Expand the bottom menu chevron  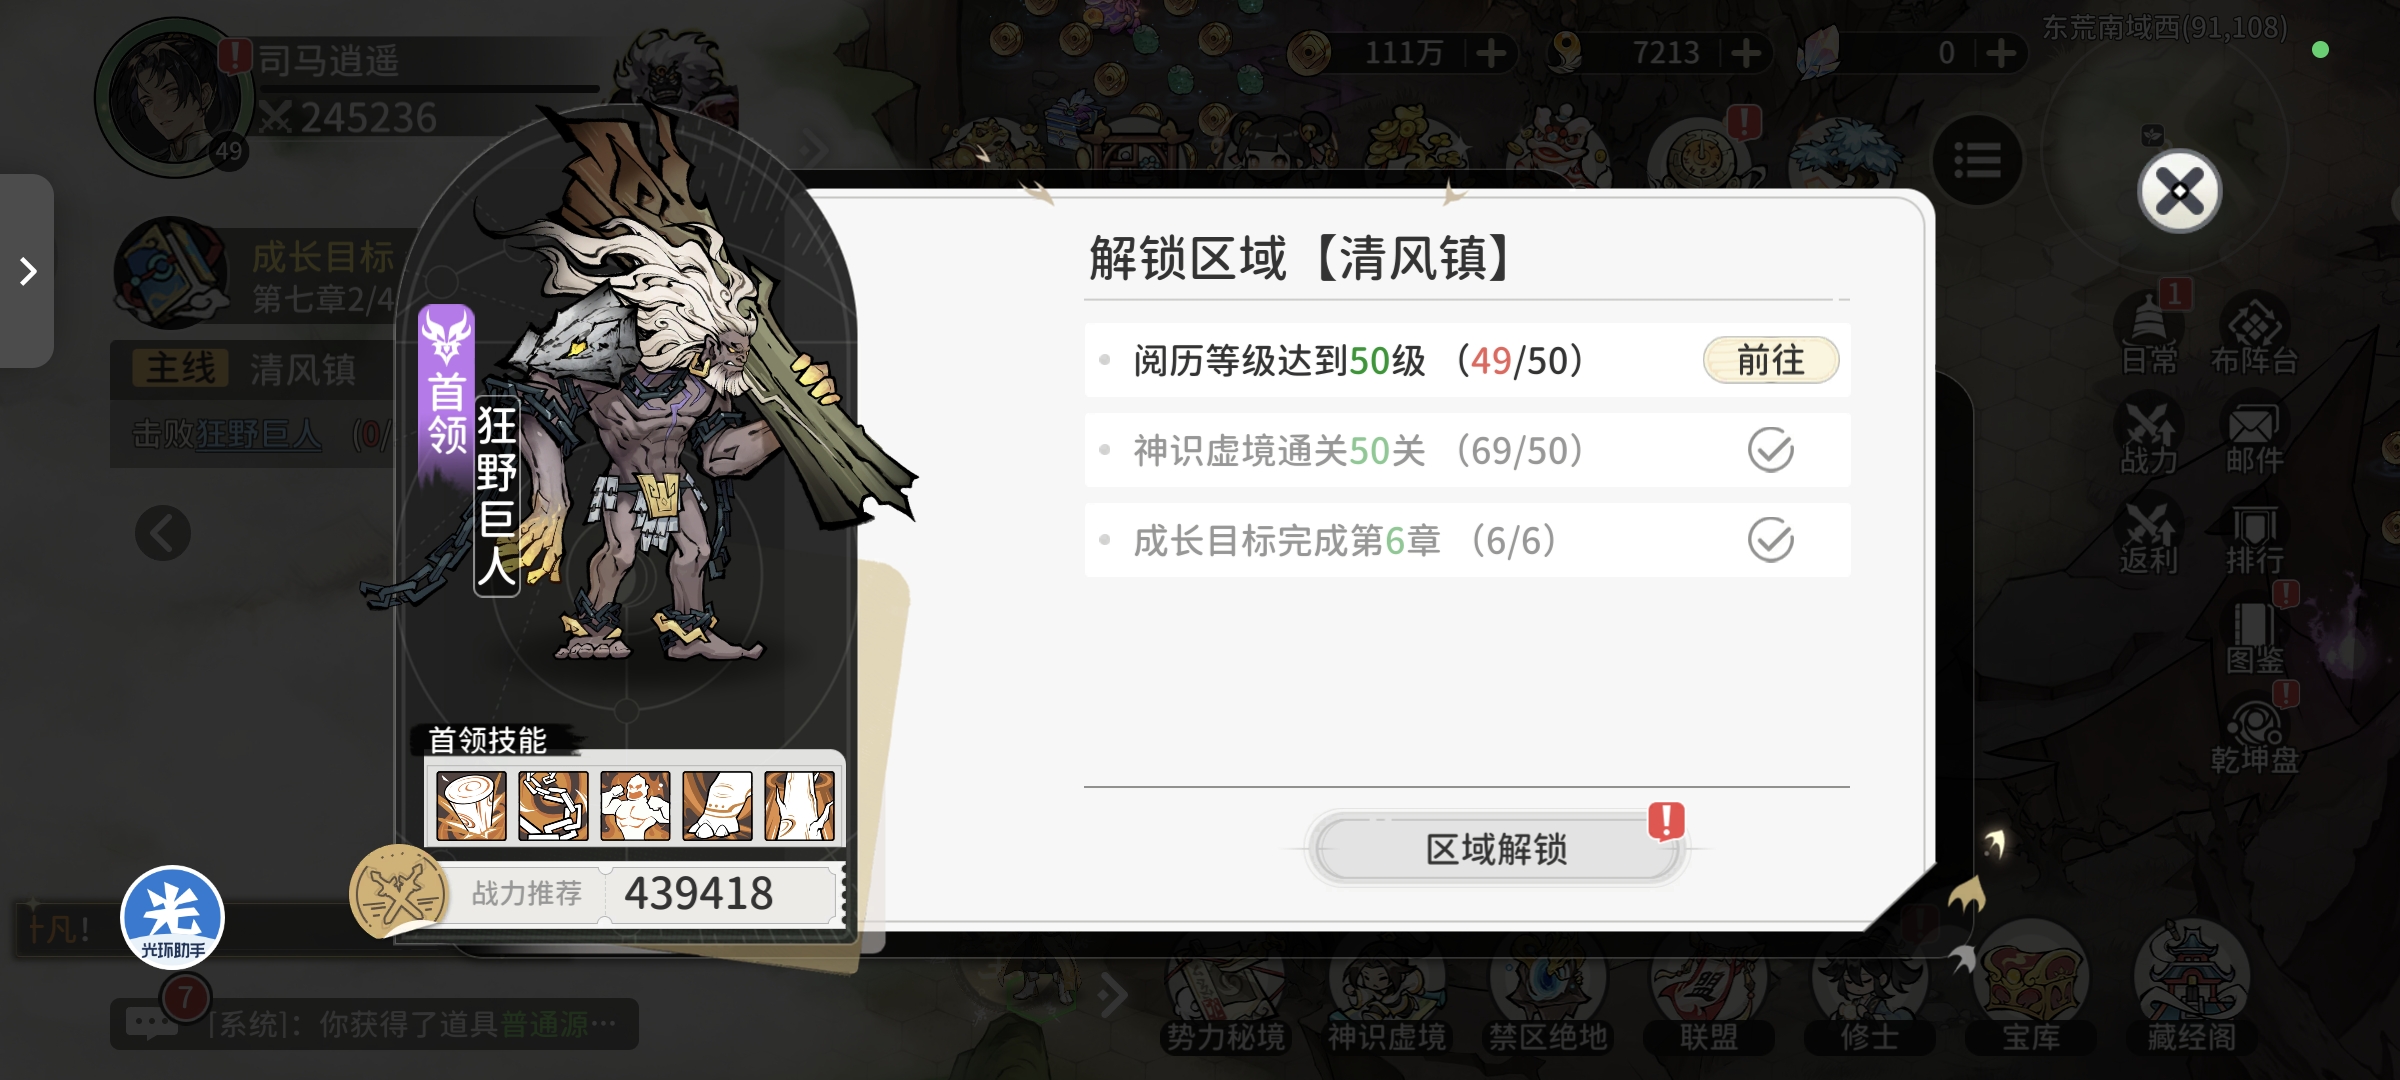(x=1112, y=994)
